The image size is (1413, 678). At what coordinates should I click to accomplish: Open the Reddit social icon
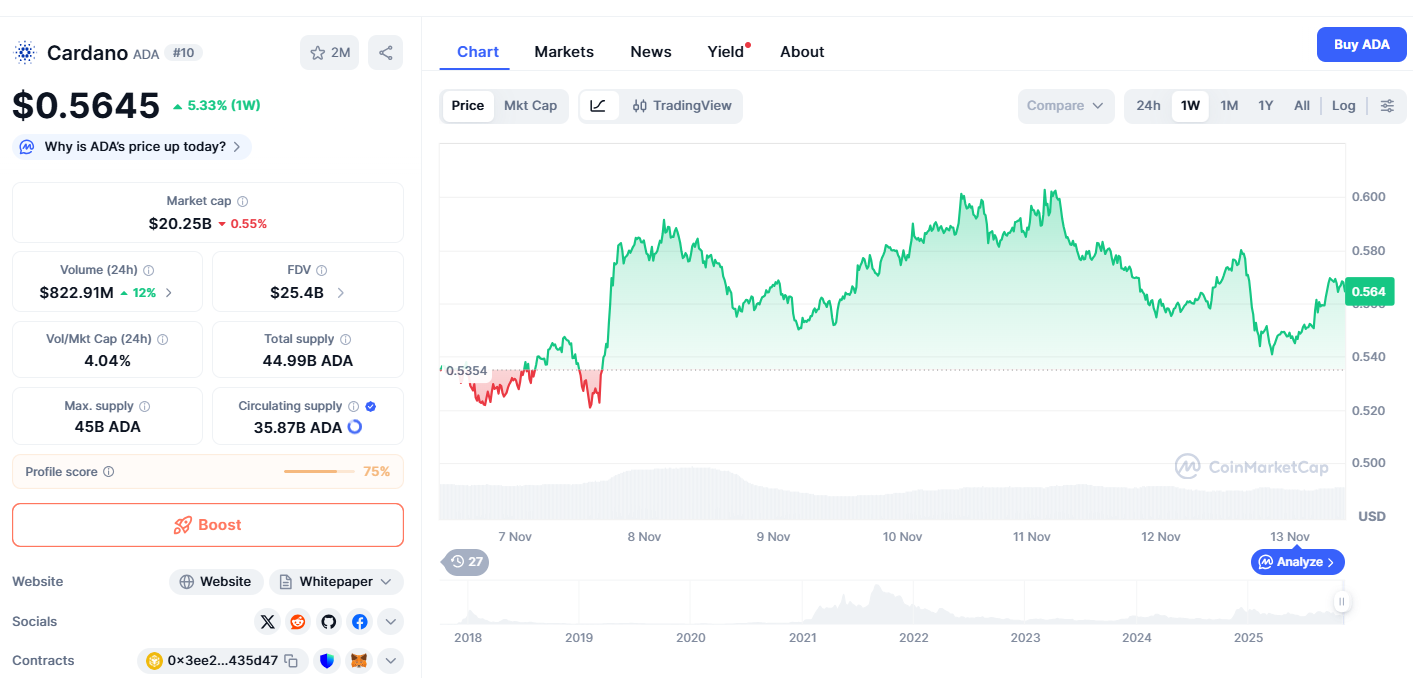point(298,622)
